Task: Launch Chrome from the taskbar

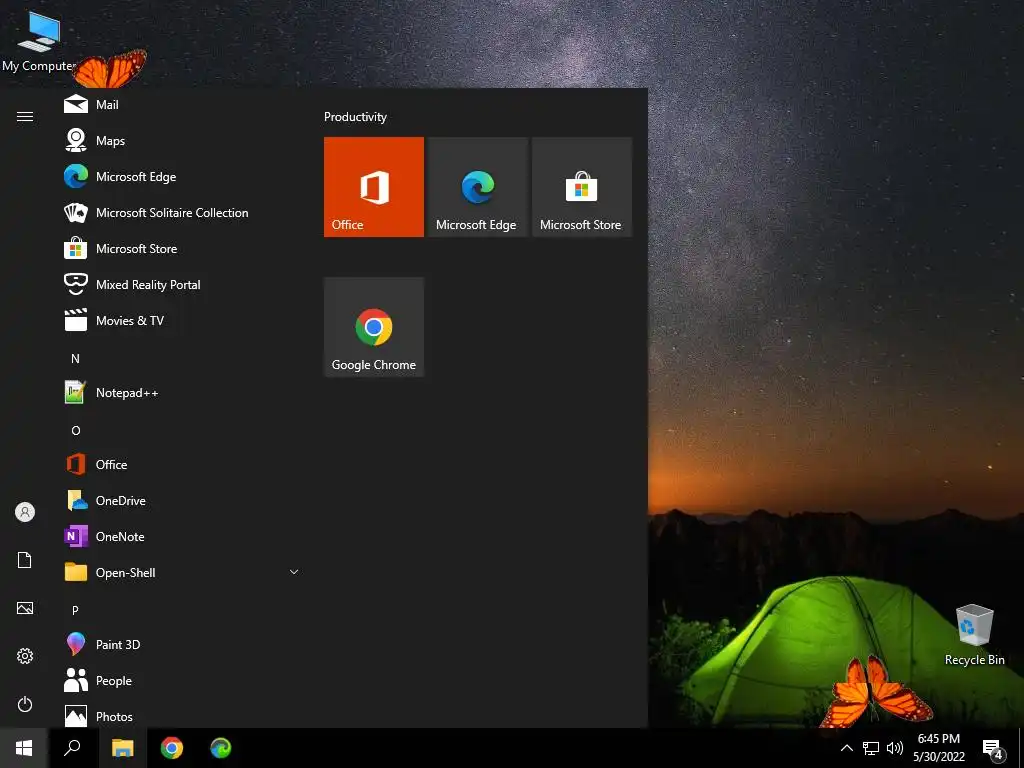Action: click(172, 748)
